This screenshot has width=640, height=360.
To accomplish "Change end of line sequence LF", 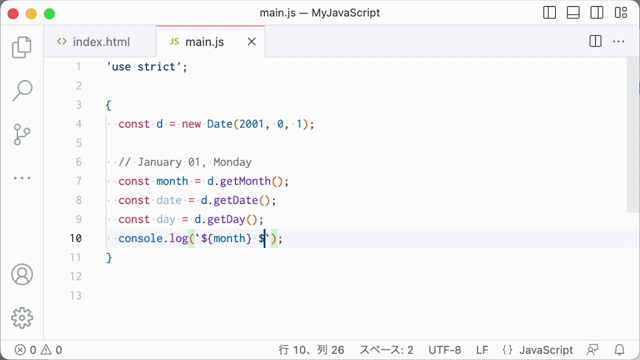I will [482, 350].
